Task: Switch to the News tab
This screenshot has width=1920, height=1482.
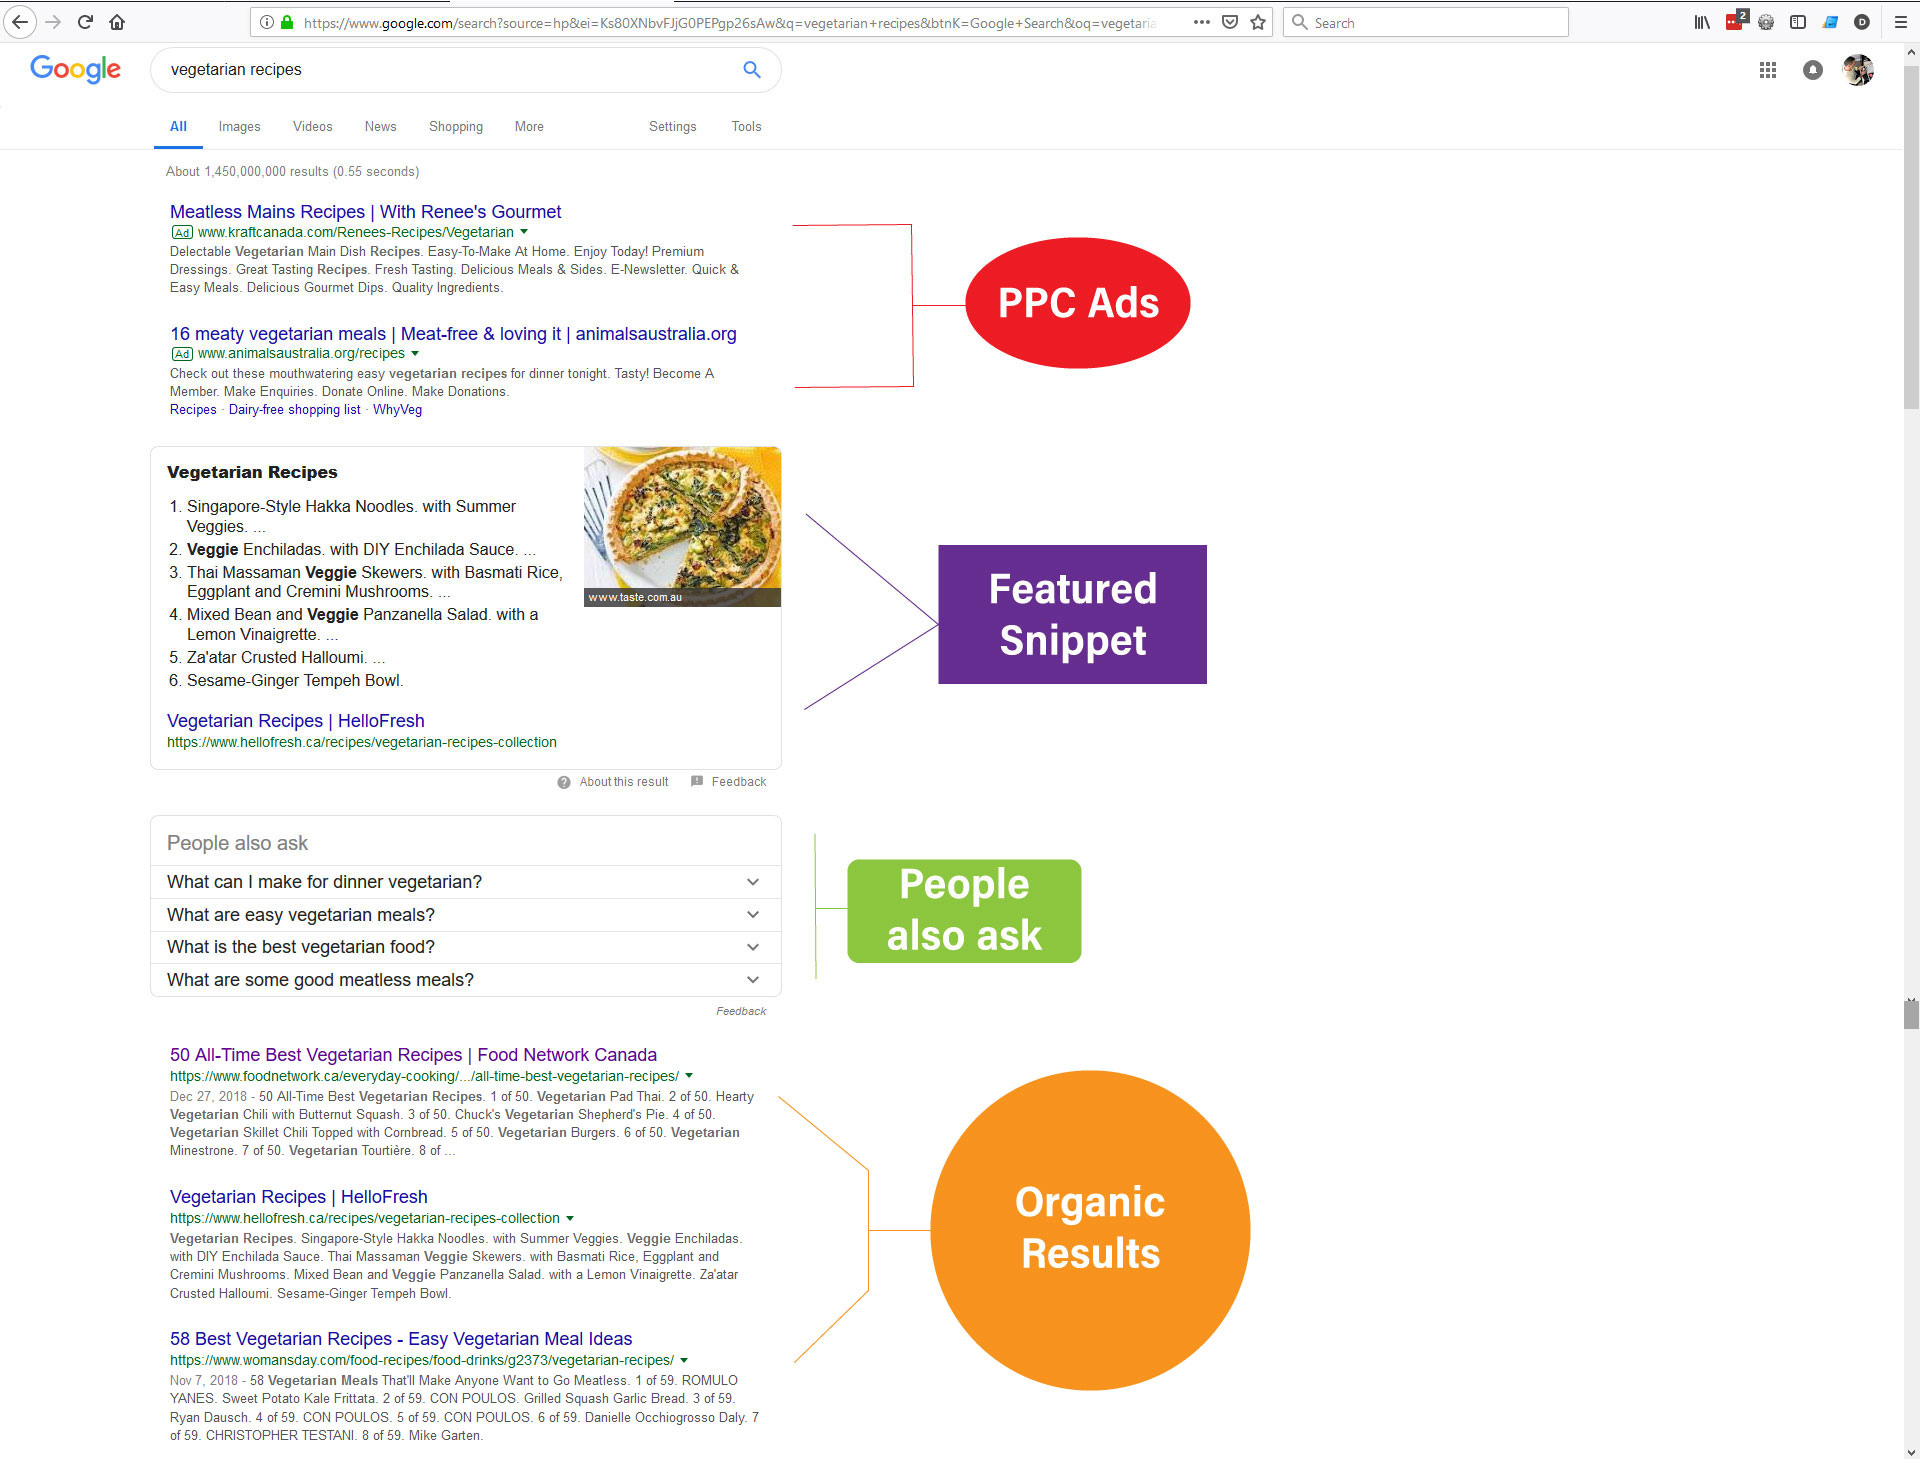Action: point(380,126)
